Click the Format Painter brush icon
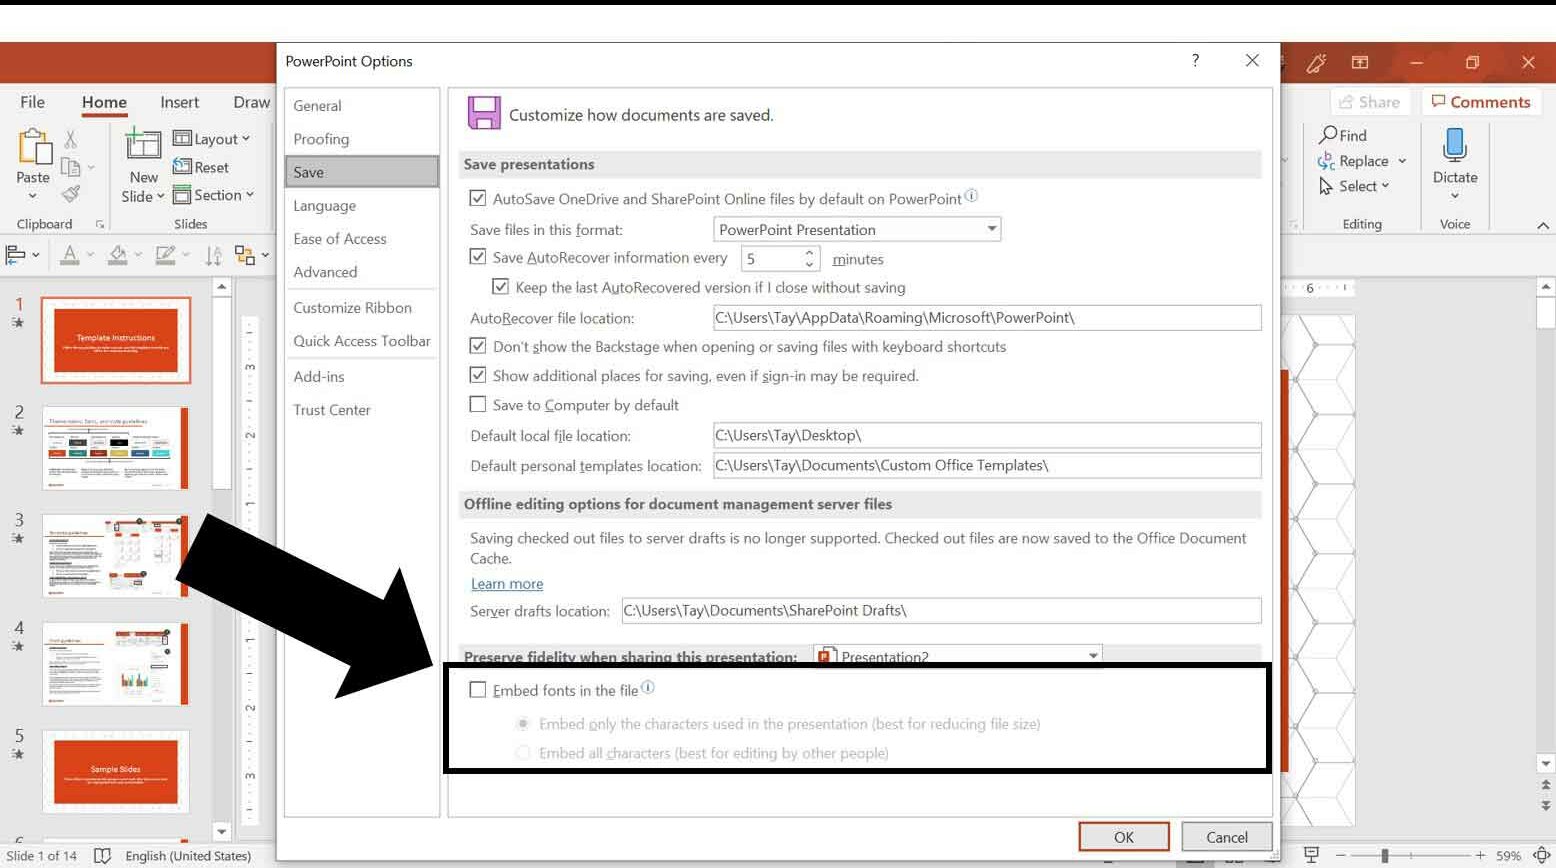Viewport: 1556px width, 868px height. 70,193
